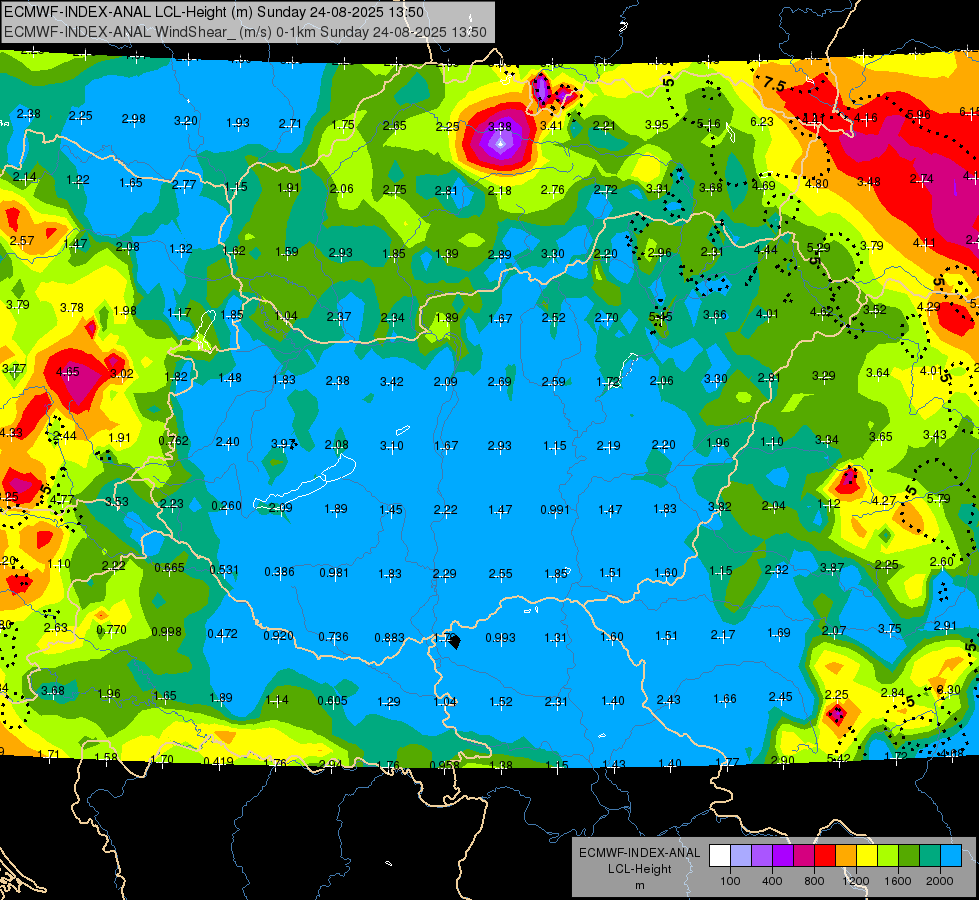Click the legend title ECMWF-INDEX-ANAL

[639, 853]
